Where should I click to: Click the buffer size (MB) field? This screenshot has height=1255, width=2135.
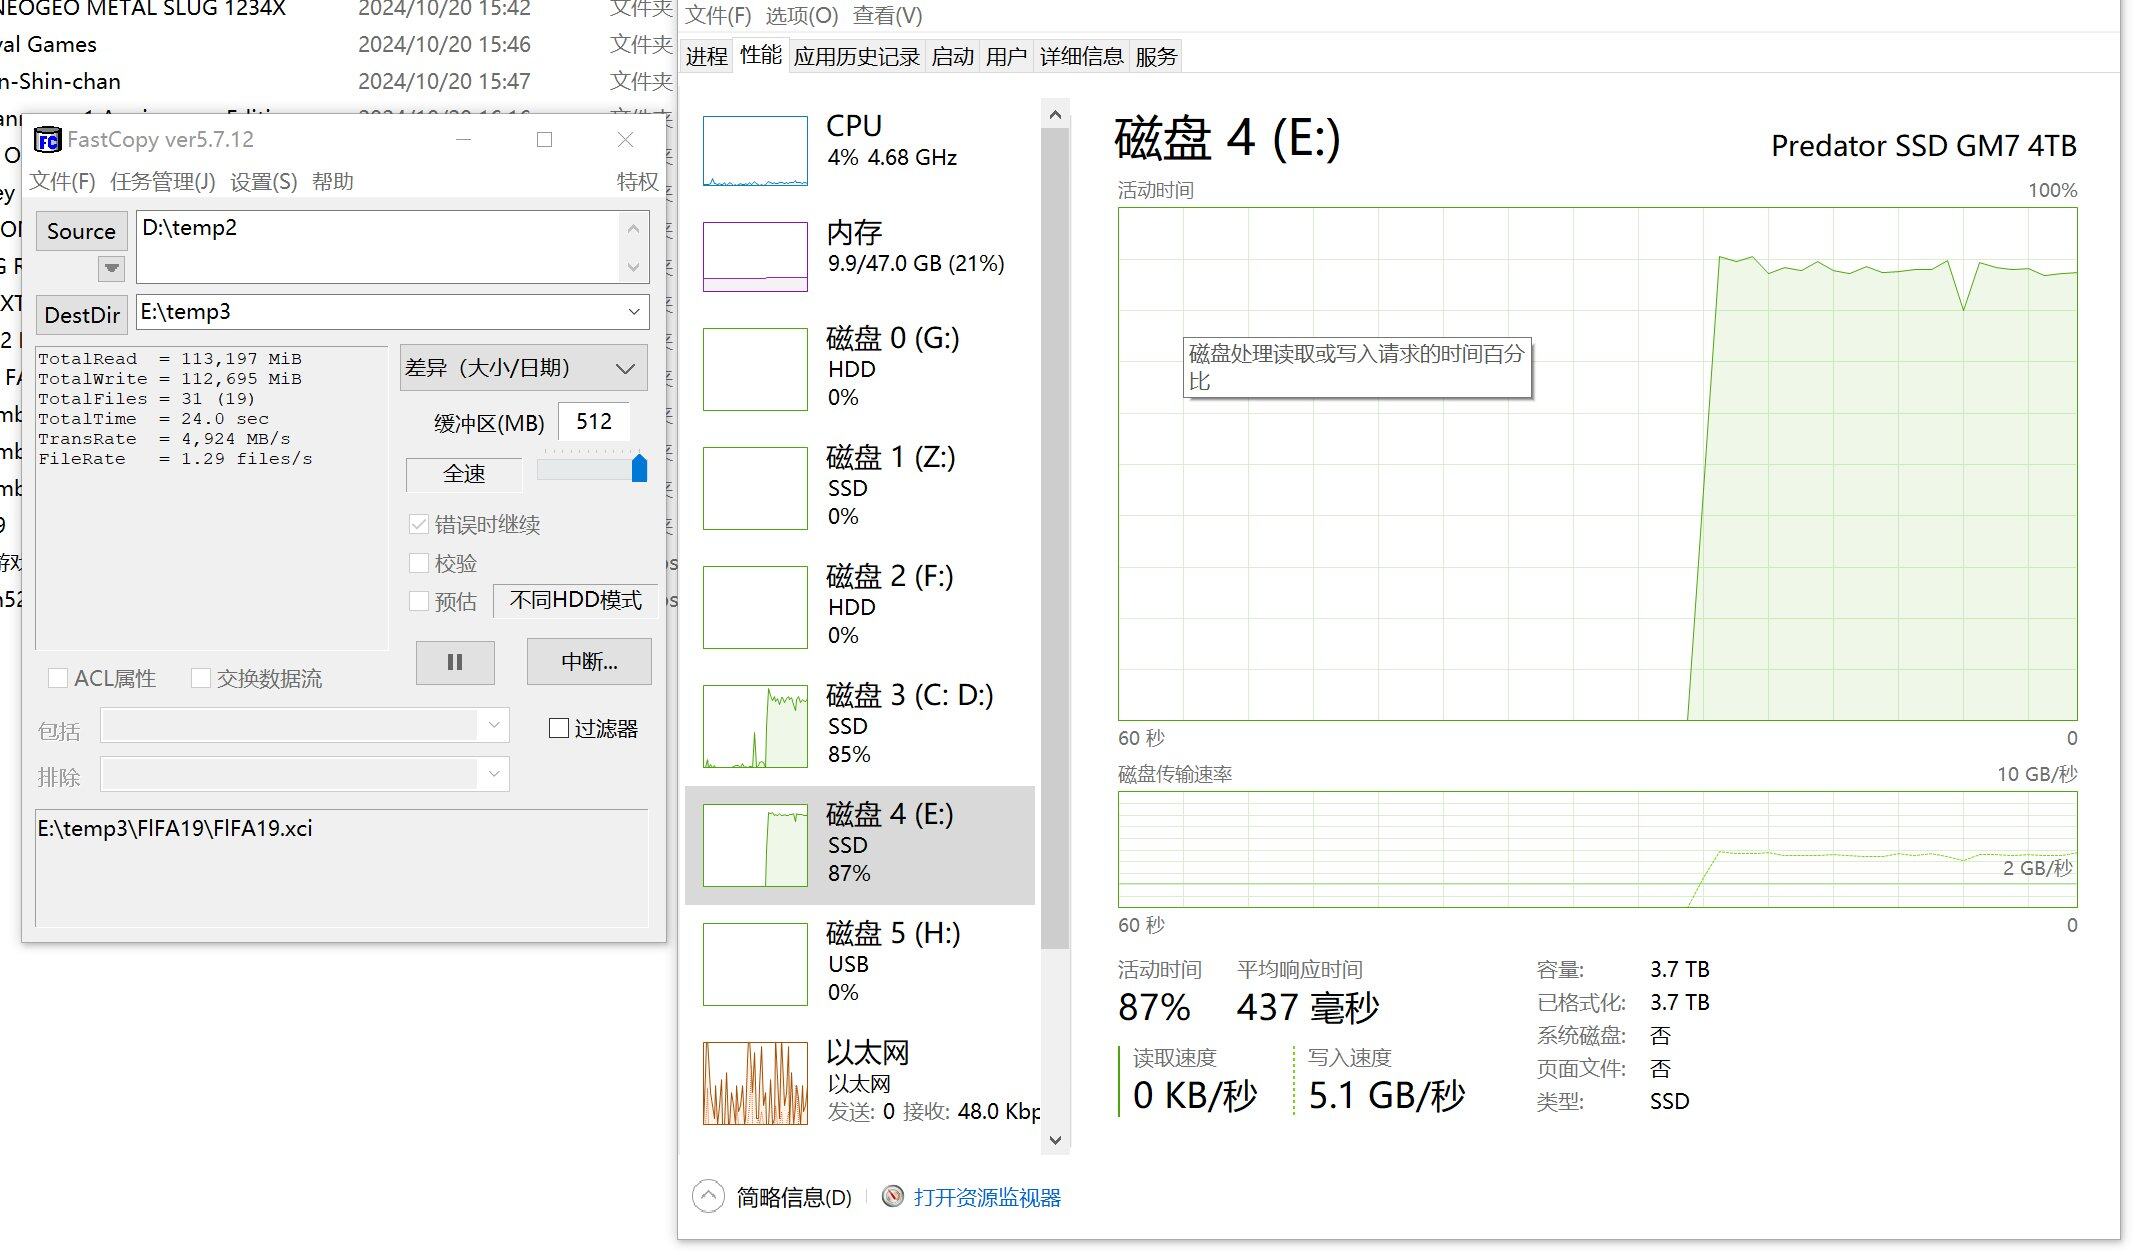594,422
